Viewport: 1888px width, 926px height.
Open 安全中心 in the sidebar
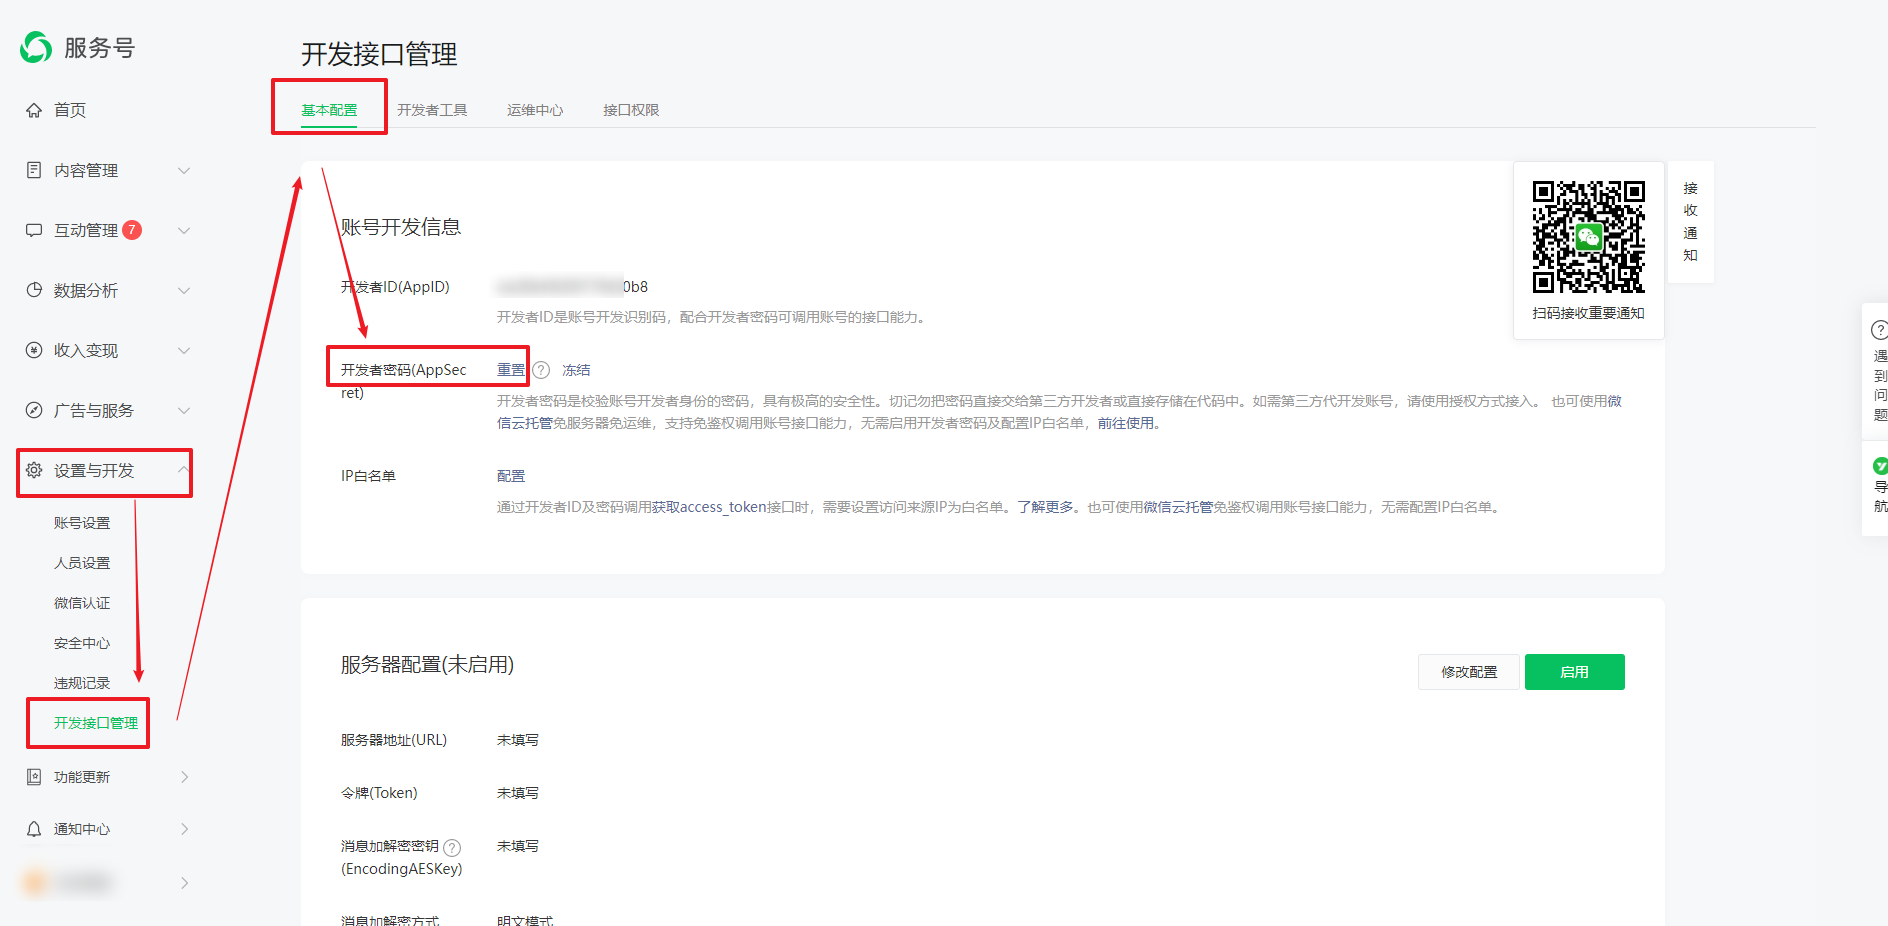82,643
